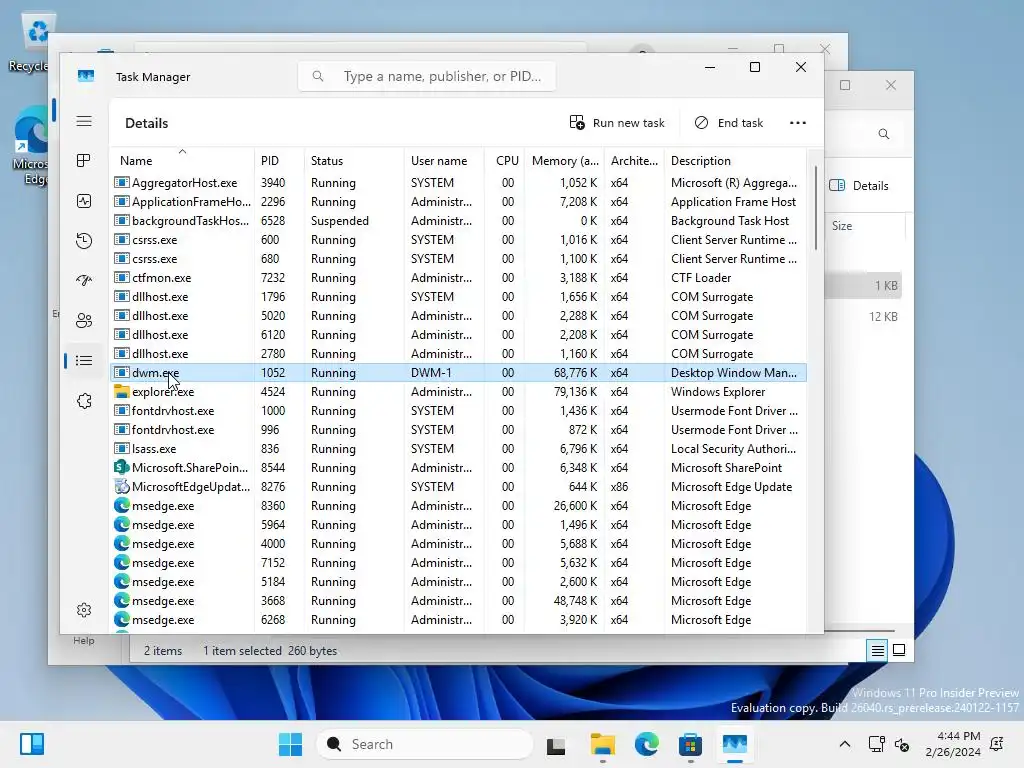Screen dimensions: 1024x768
Task: Click the Run new task button
Action: pyautogui.click(x=616, y=123)
